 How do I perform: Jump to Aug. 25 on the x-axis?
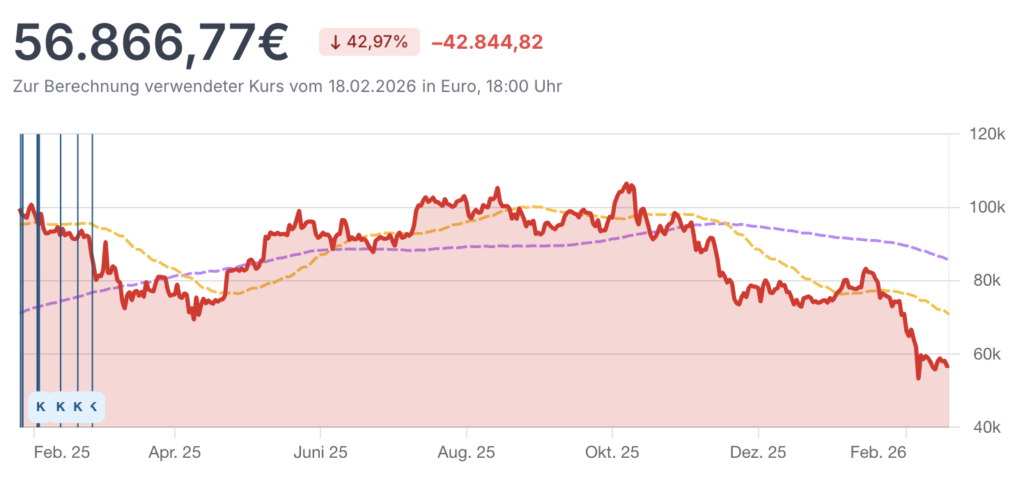468,453
